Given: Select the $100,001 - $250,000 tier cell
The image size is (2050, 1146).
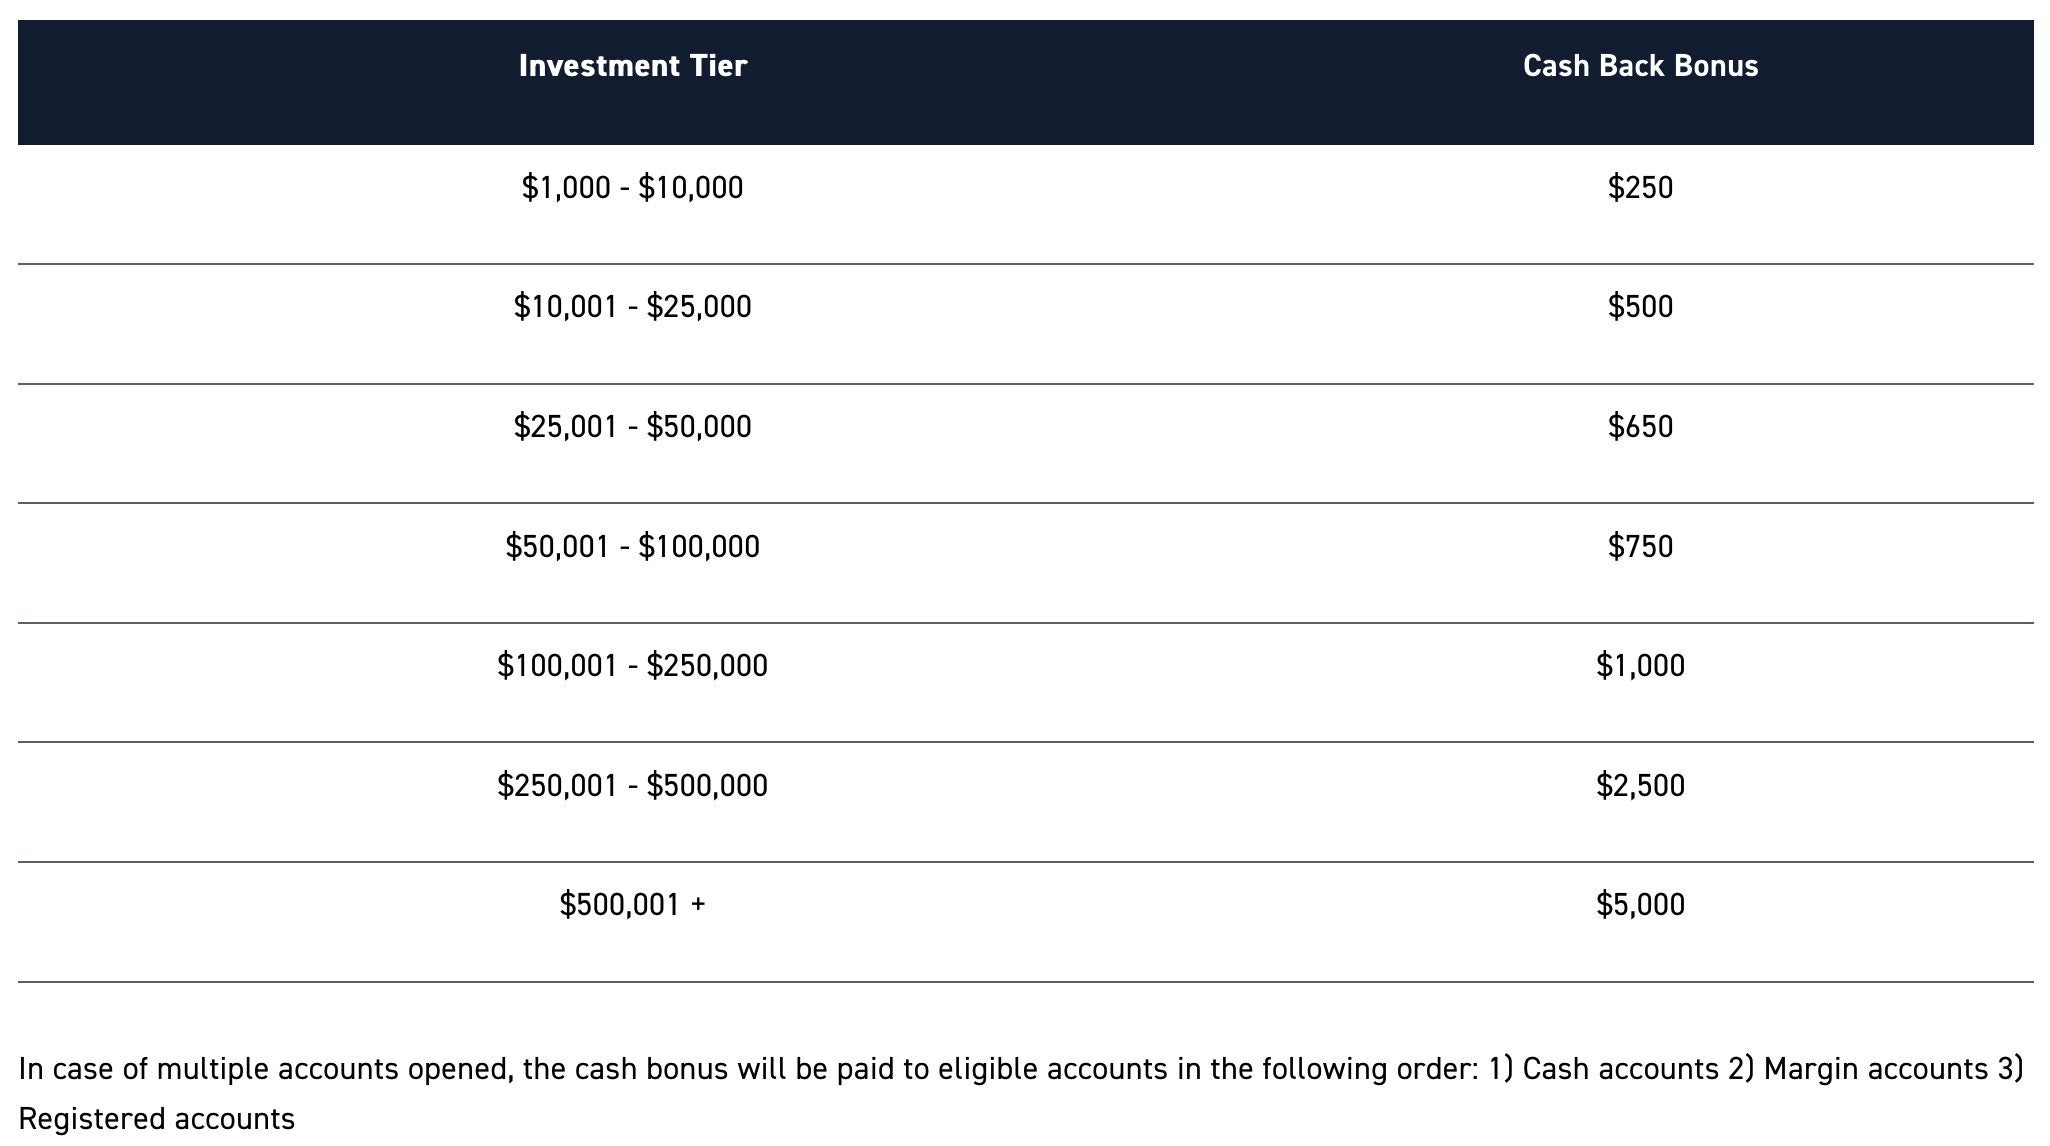Looking at the screenshot, I should pos(632,666).
